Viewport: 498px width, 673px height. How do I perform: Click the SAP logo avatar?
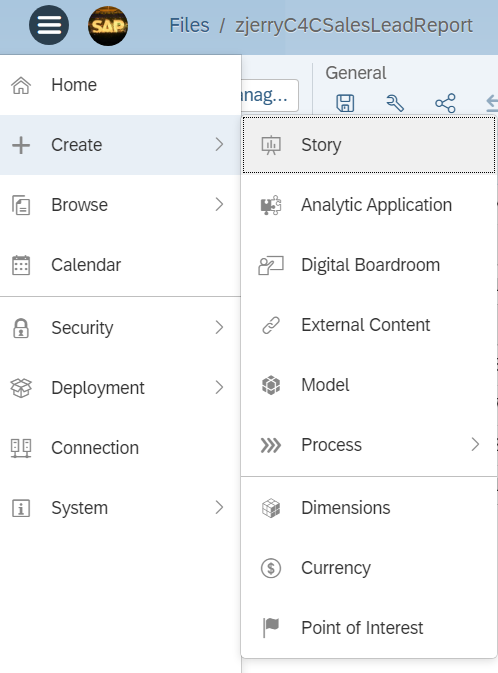pos(108,26)
